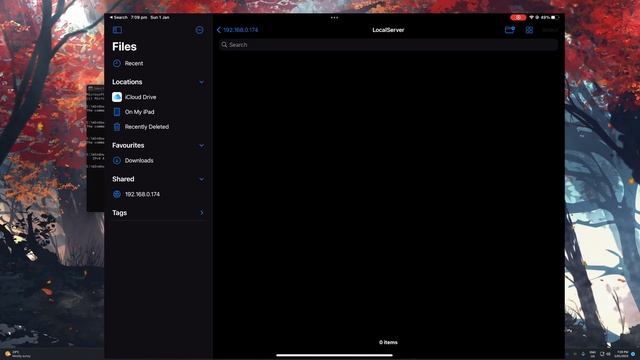Open On My iPad location
Screen dimensions: 640x360
click(133, 112)
